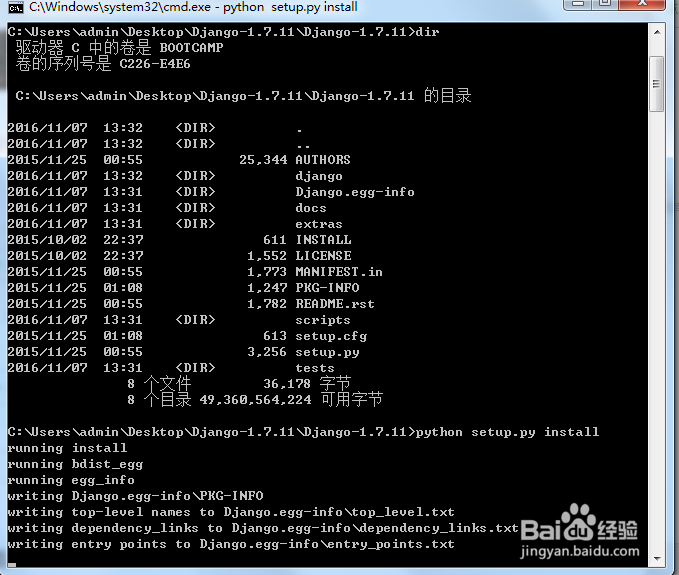Click the '1,552' size of LICENSE file

click(267, 256)
